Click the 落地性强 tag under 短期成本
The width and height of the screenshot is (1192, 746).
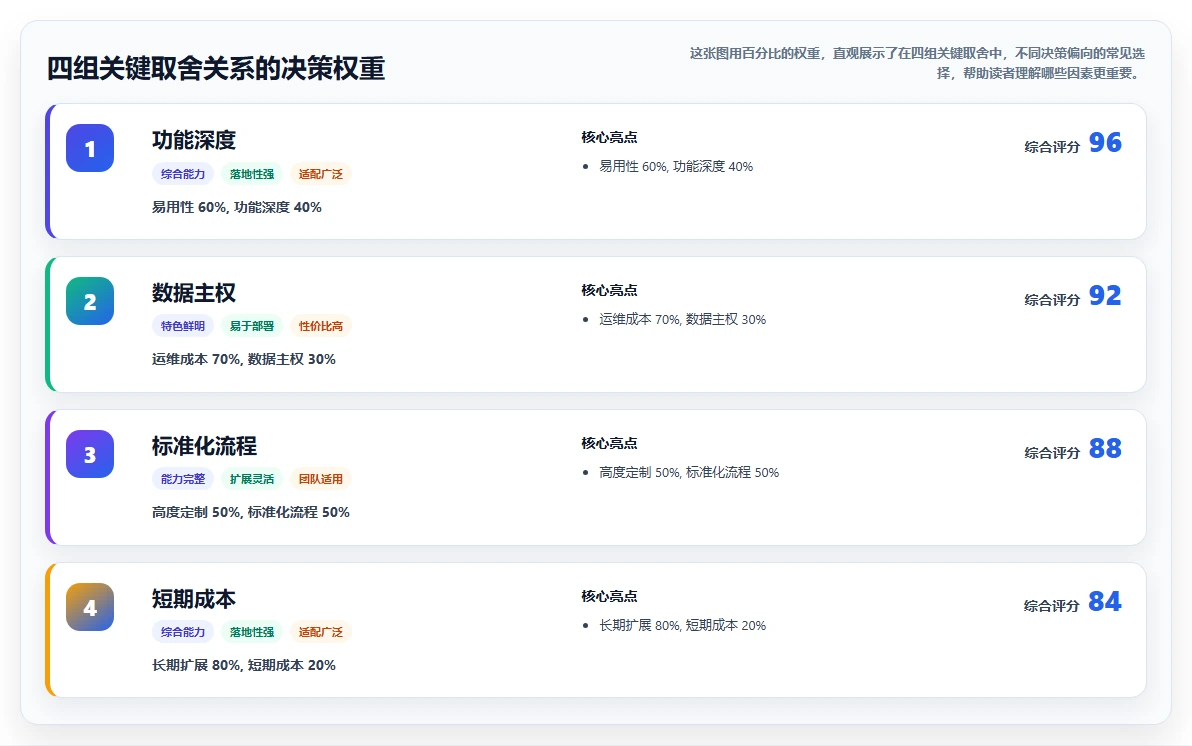(x=252, y=632)
